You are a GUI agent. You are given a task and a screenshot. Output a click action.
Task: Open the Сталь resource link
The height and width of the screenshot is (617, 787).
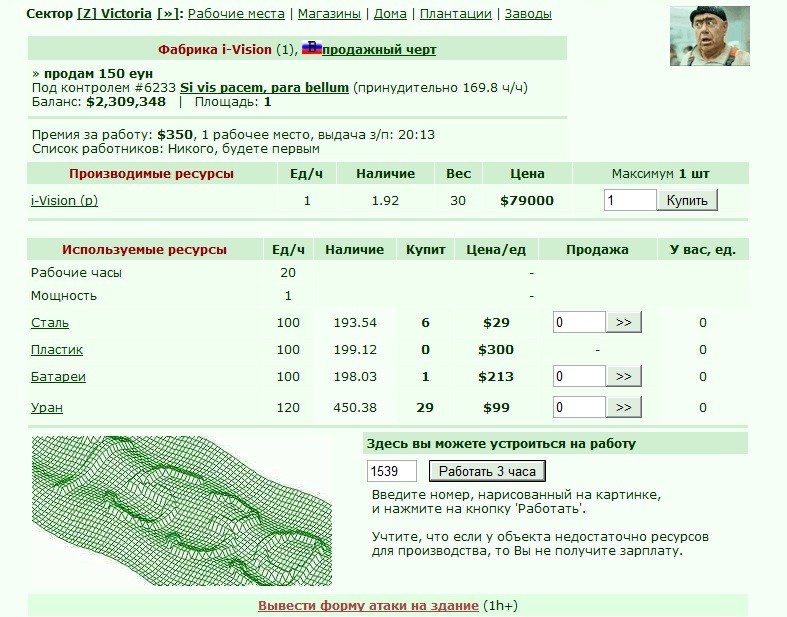(x=50, y=323)
